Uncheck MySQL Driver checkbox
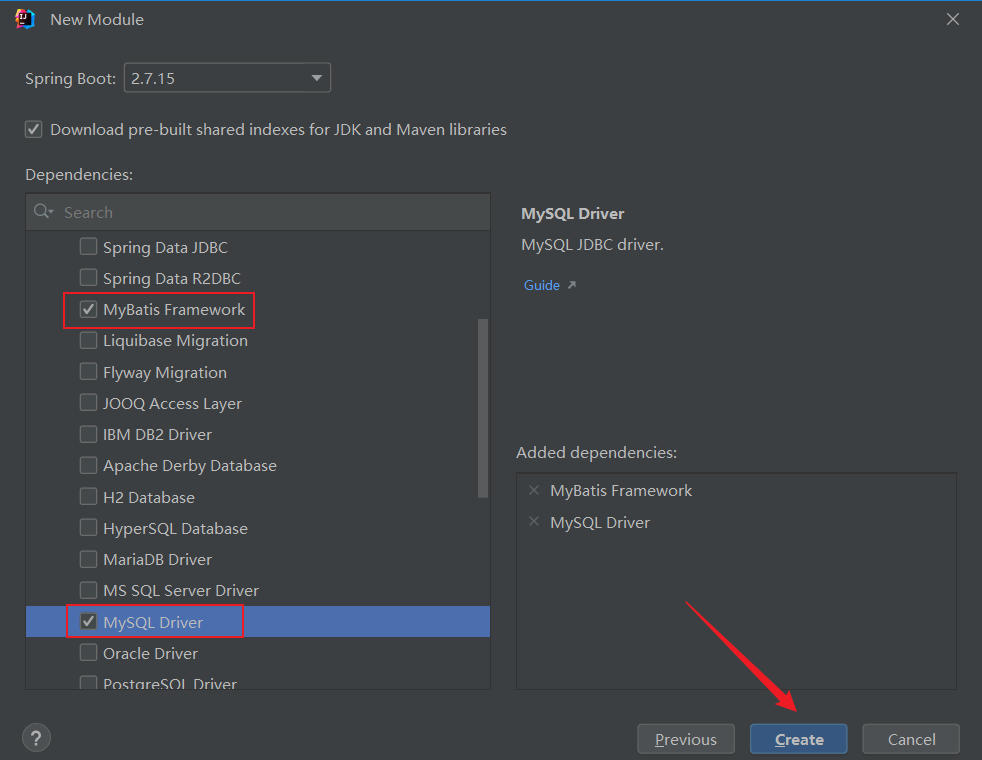The height and width of the screenshot is (760, 982). [x=88, y=622]
